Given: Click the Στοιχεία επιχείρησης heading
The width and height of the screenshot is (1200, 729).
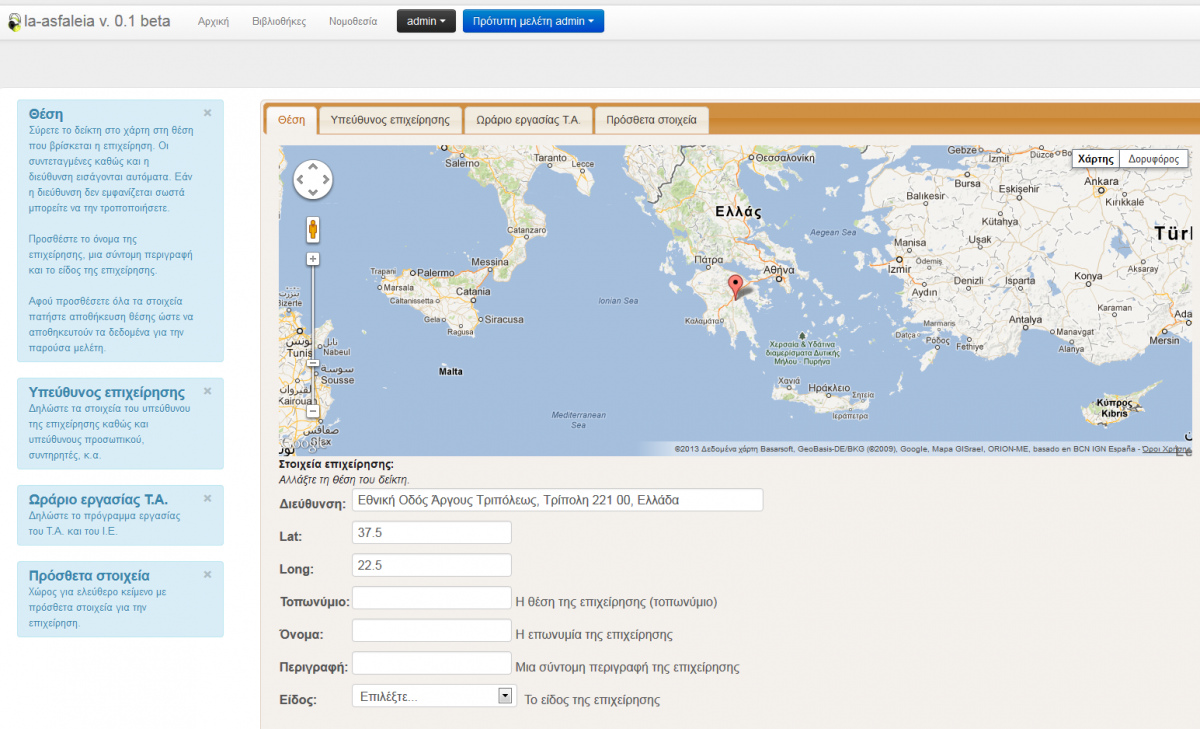Looking at the screenshot, I should click(x=336, y=464).
